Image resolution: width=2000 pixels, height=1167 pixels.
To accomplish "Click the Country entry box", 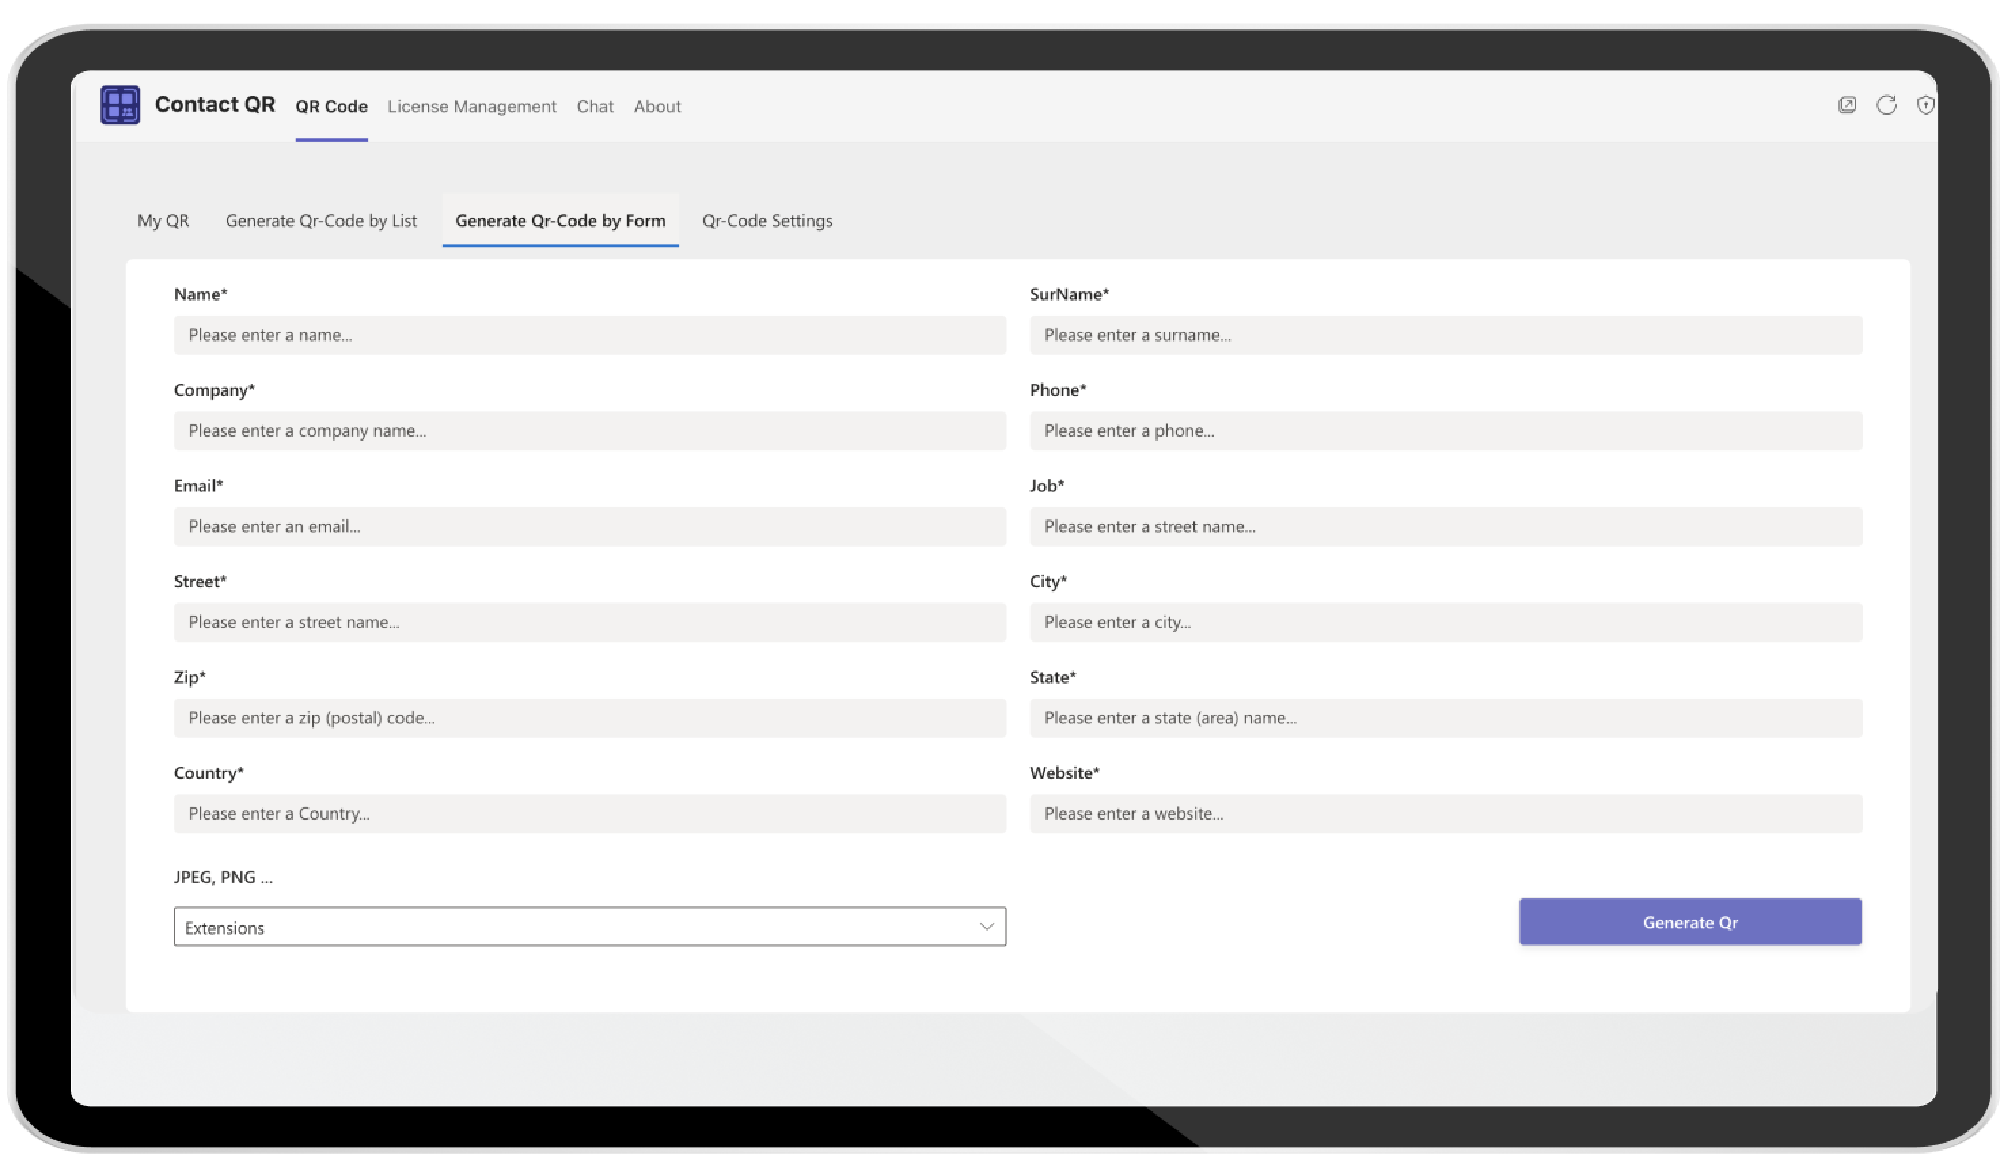I will 590,813.
